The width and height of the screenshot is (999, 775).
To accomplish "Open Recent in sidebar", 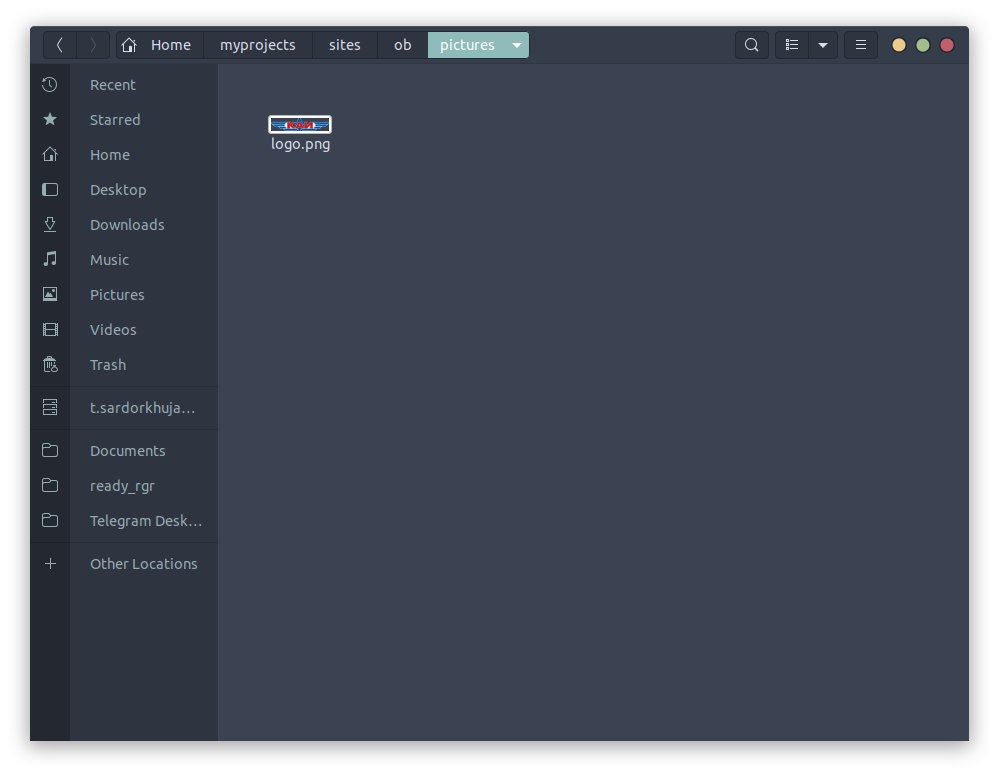I will (112, 85).
